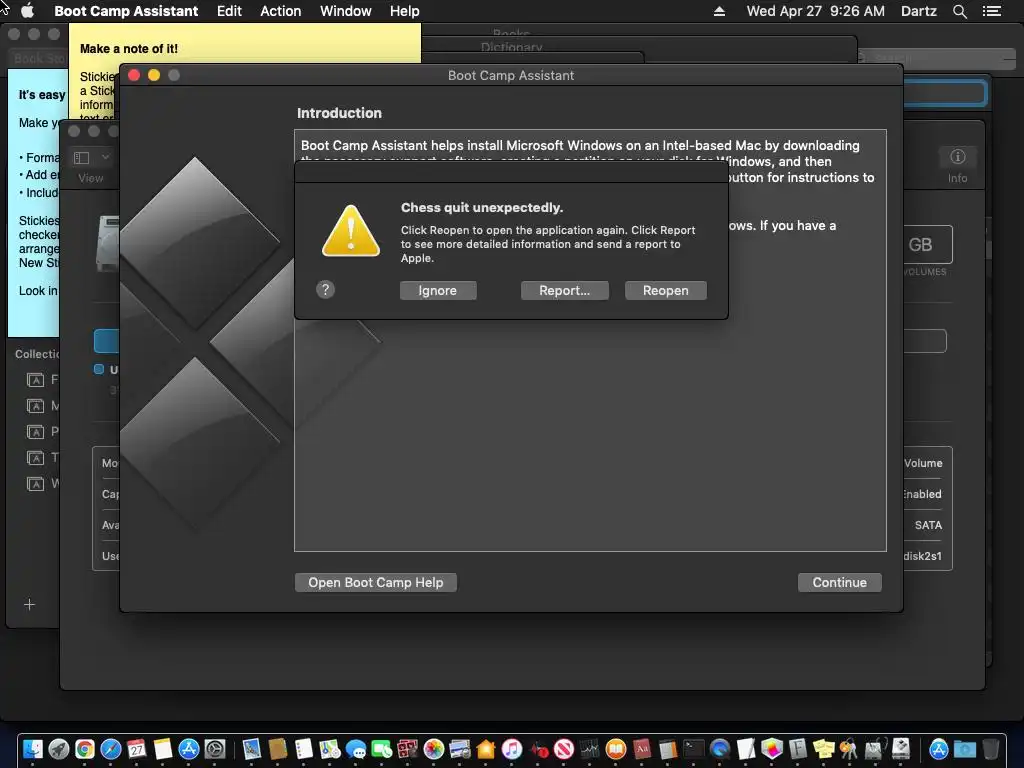Open Spotlight search magnifier

(959, 11)
